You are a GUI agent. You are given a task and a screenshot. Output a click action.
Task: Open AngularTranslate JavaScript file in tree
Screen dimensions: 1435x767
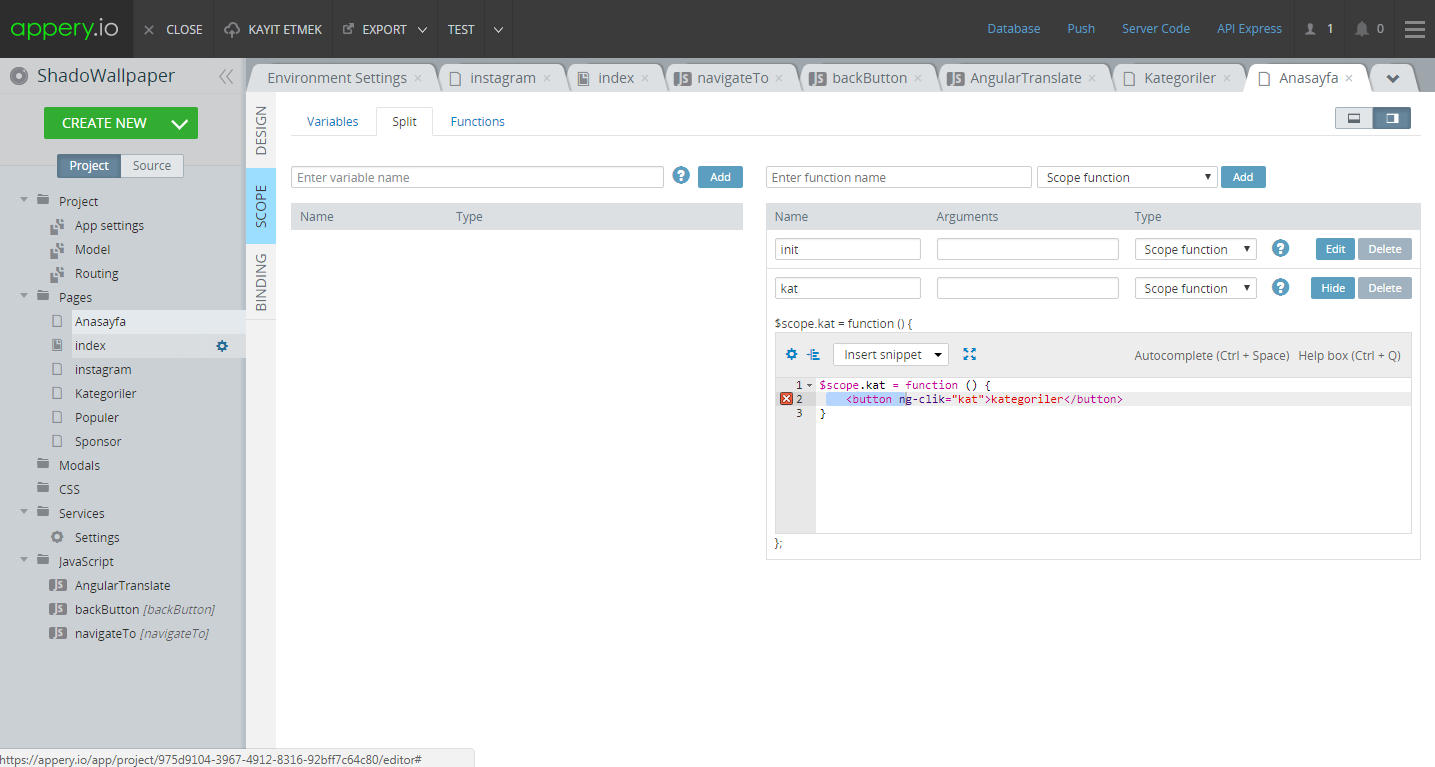click(x=122, y=586)
